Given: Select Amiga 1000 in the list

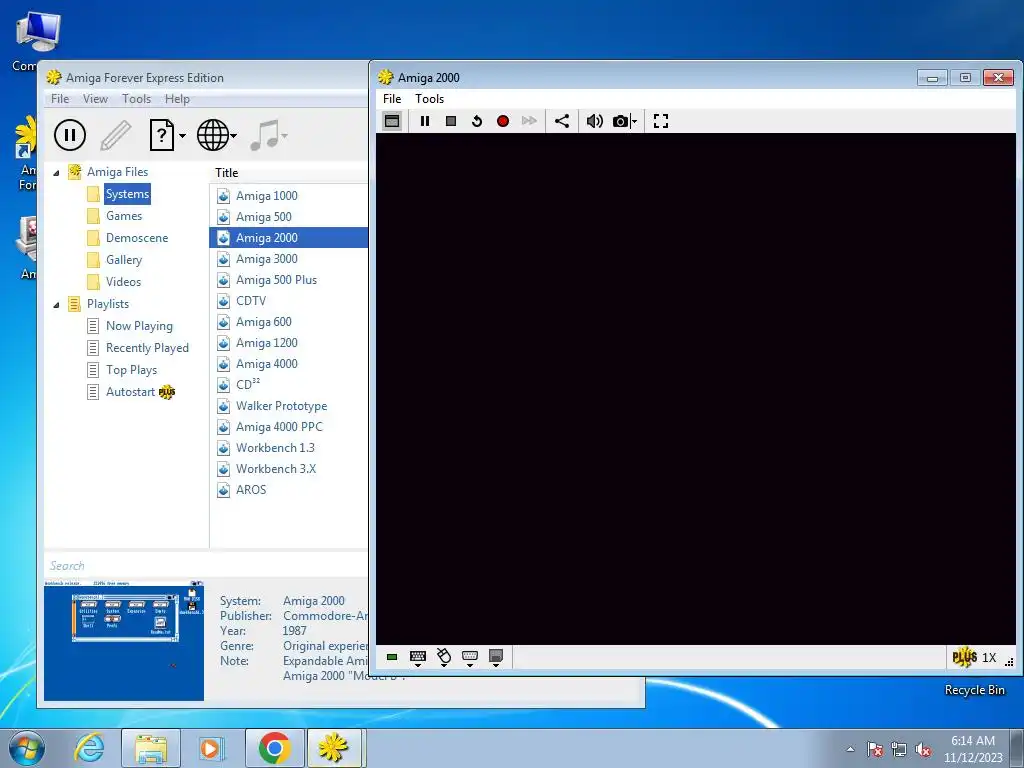Looking at the screenshot, I should [289, 196].
